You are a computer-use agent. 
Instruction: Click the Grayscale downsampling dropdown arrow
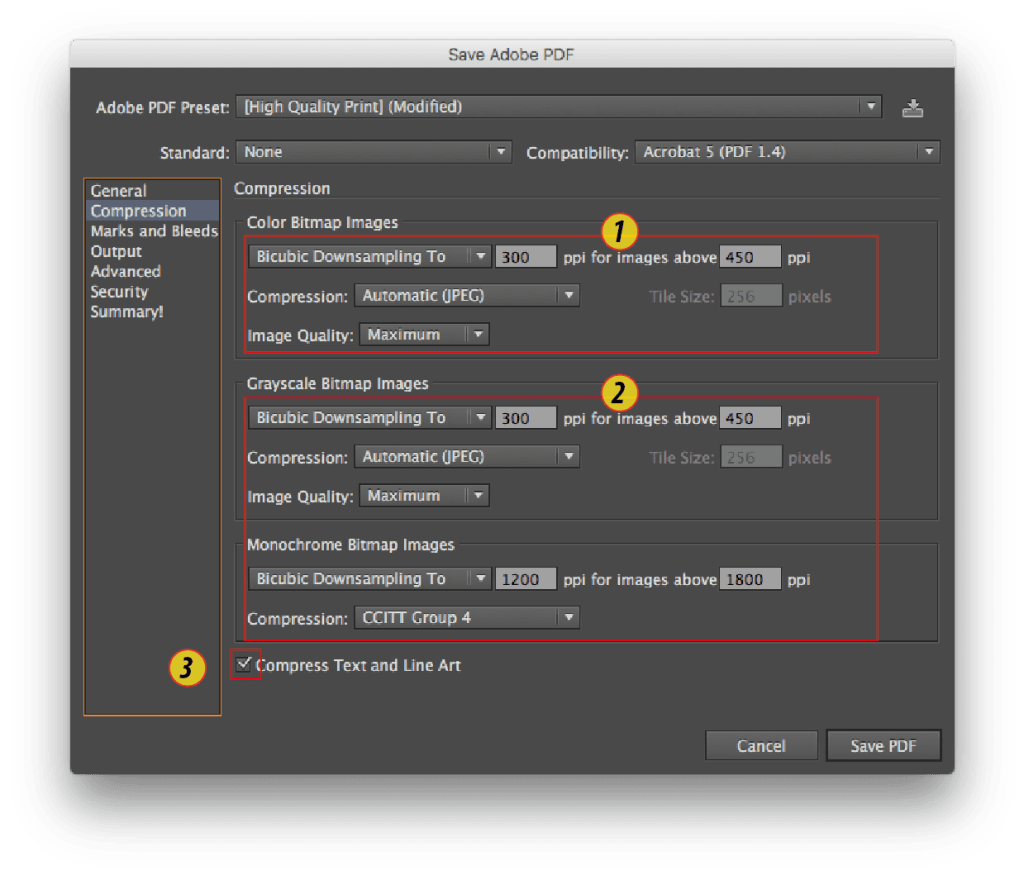click(481, 417)
